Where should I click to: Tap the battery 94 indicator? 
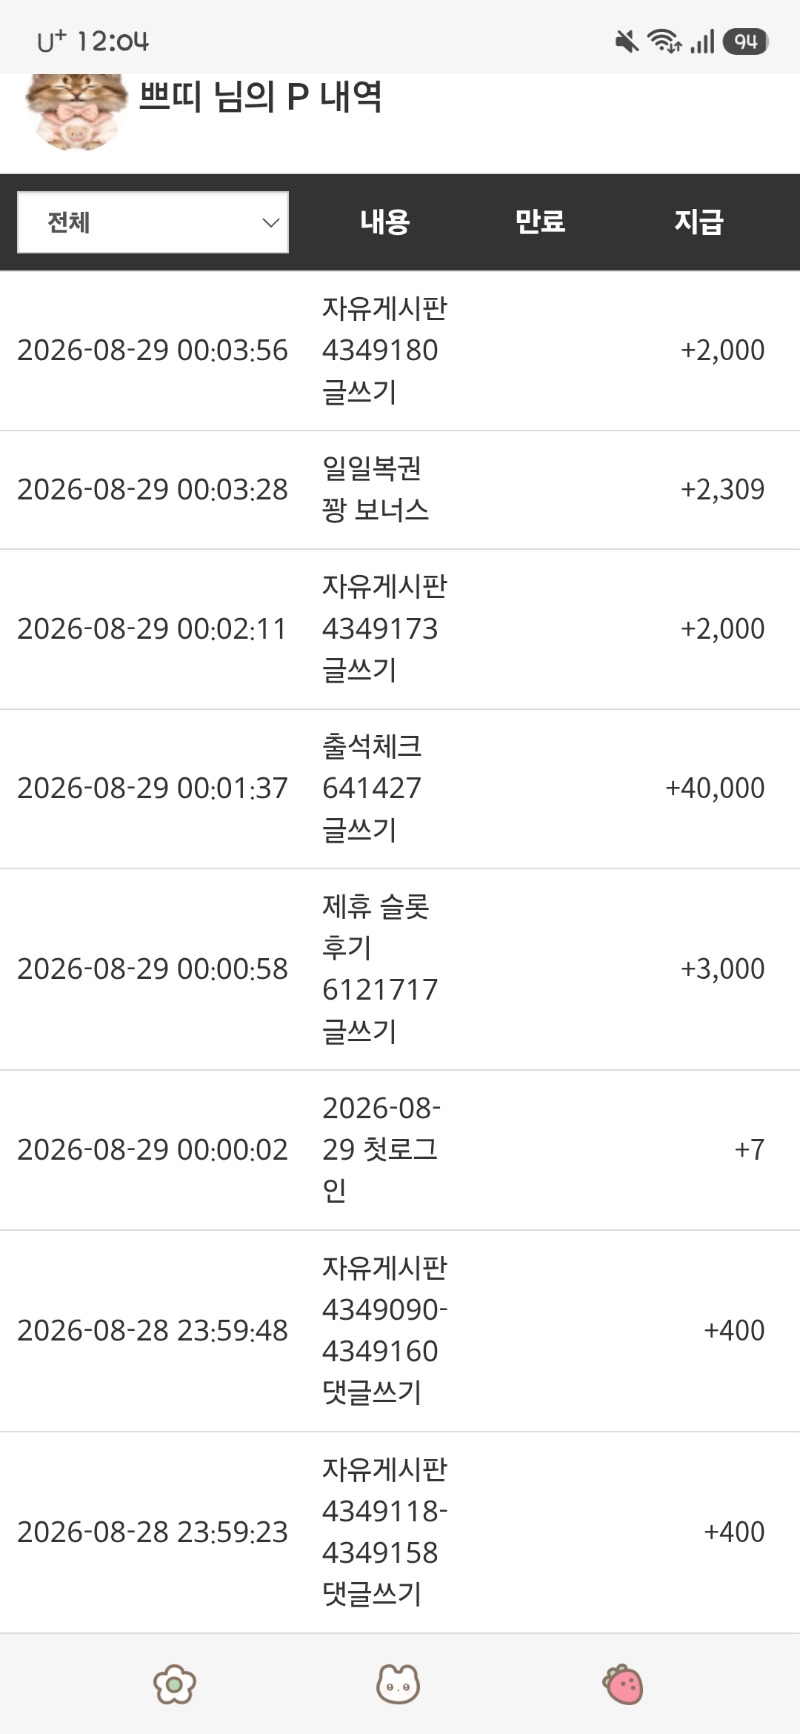[745, 41]
